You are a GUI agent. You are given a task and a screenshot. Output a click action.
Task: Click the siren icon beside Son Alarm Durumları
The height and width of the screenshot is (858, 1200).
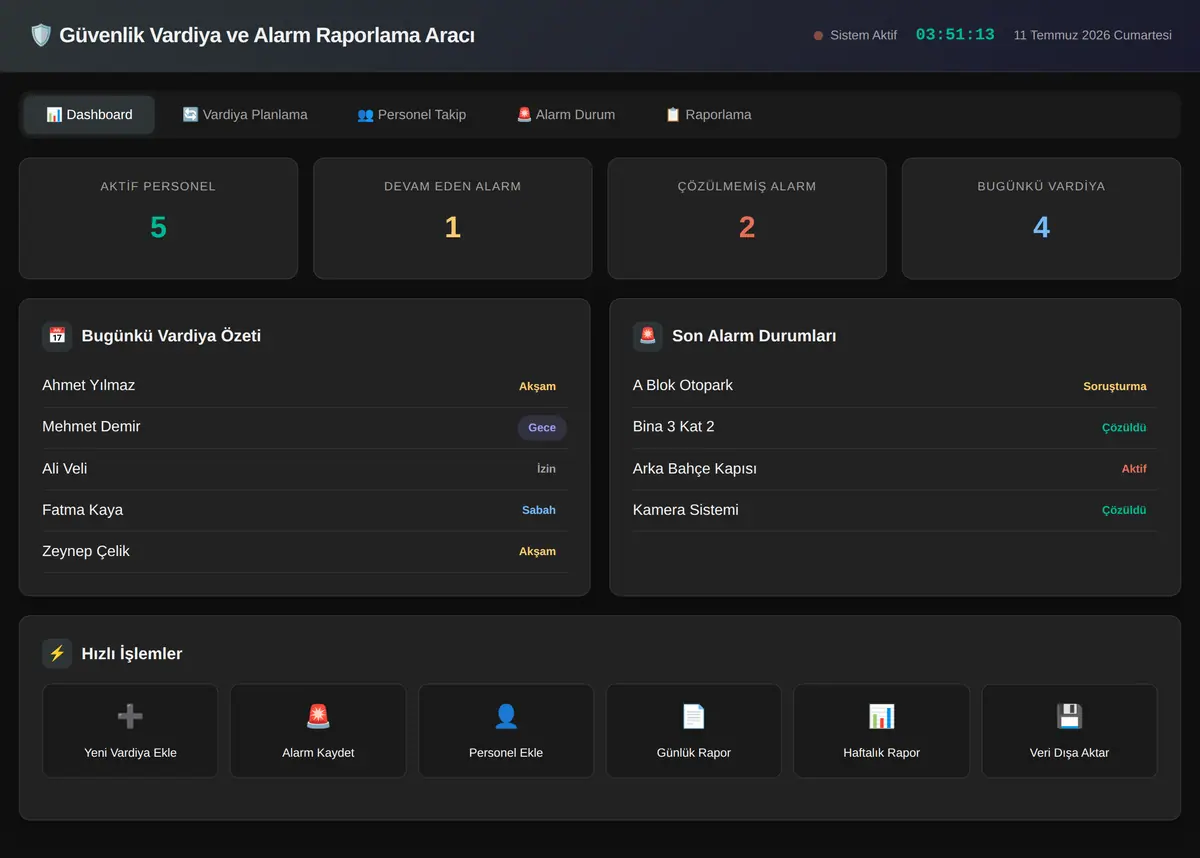648,336
